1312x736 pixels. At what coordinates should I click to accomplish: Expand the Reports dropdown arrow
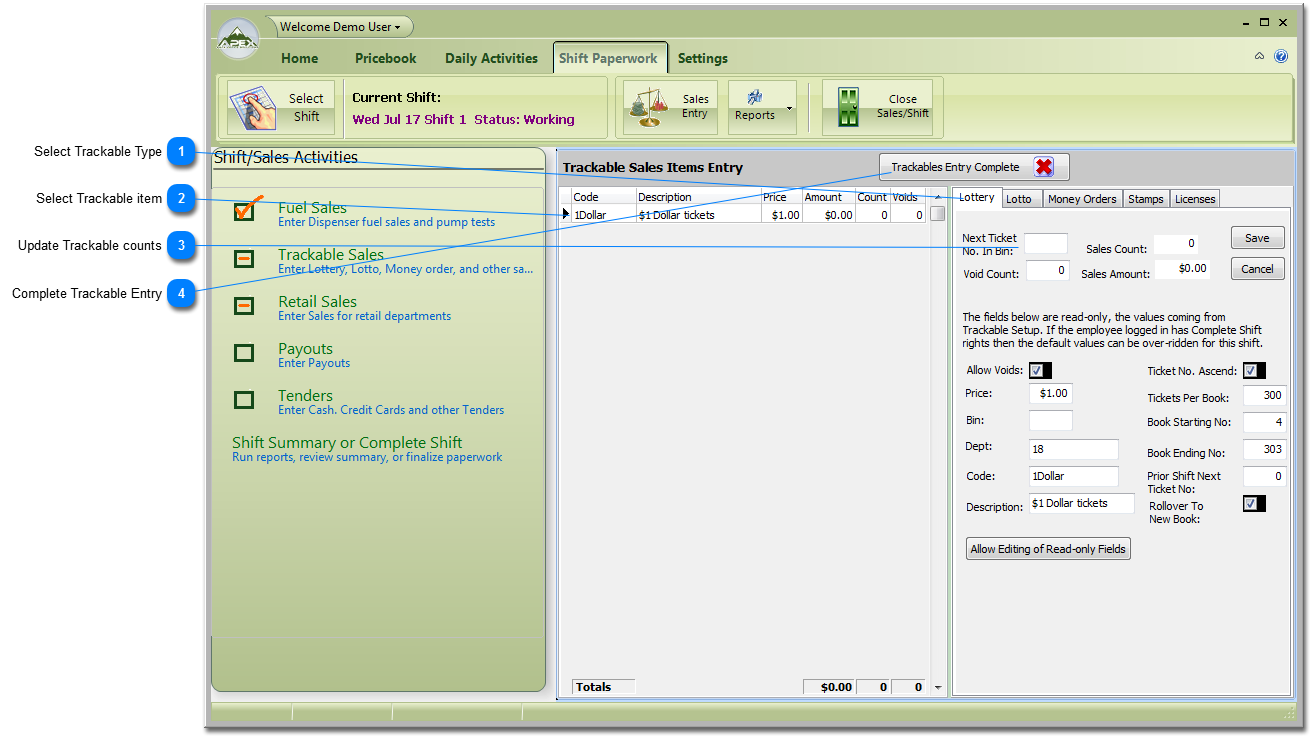click(x=790, y=107)
